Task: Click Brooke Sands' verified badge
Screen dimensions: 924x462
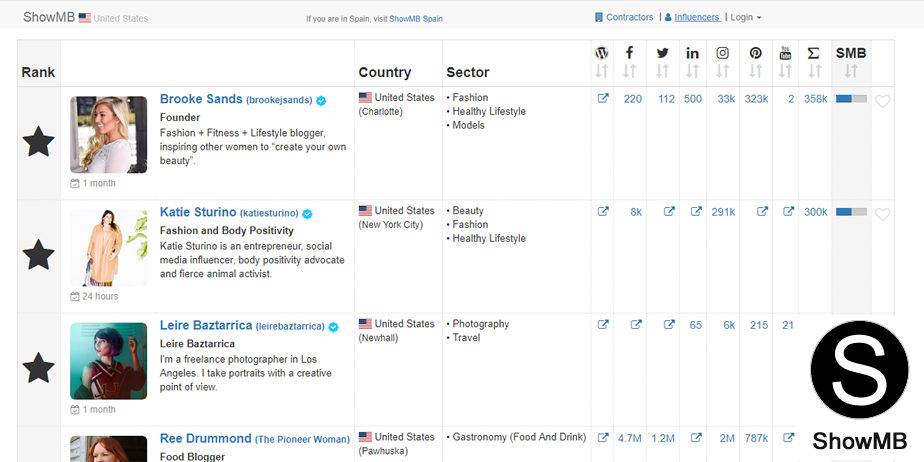Action: pyautogui.click(x=321, y=101)
